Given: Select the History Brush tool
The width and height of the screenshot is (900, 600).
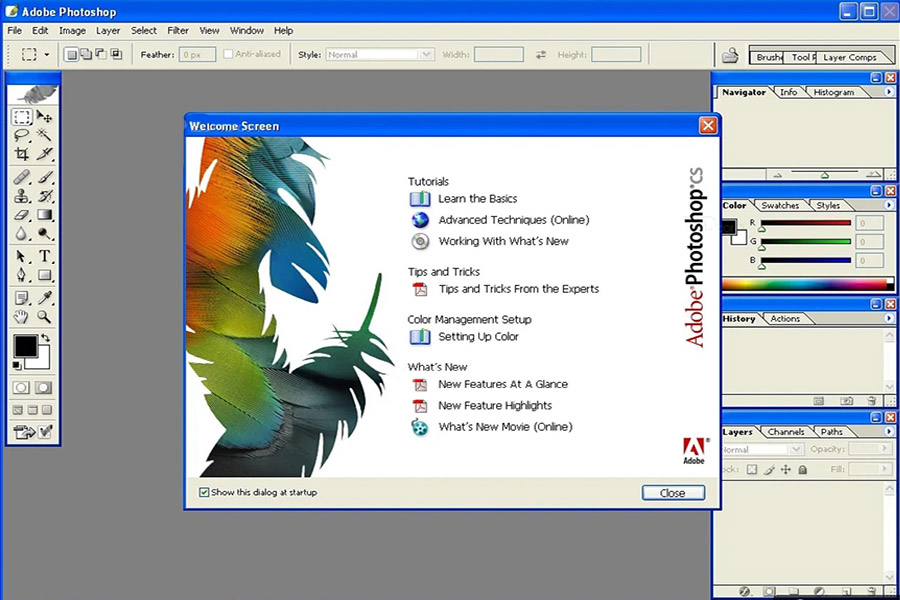Looking at the screenshot, I should pos(44,196).
